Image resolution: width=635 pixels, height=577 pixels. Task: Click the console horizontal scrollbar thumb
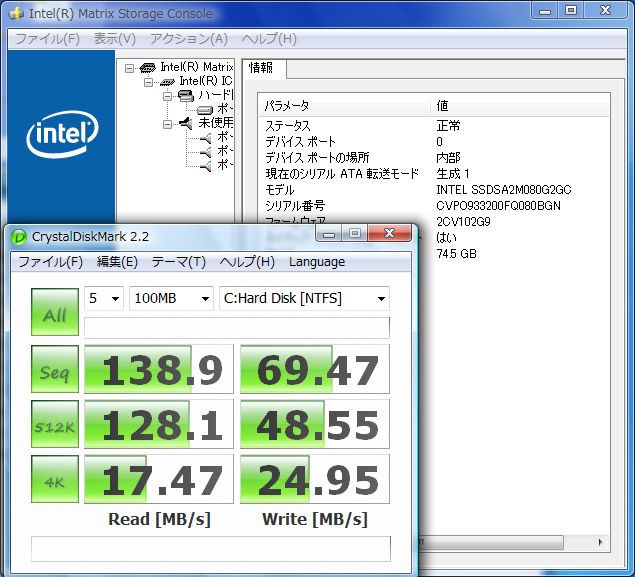[491, 543]
